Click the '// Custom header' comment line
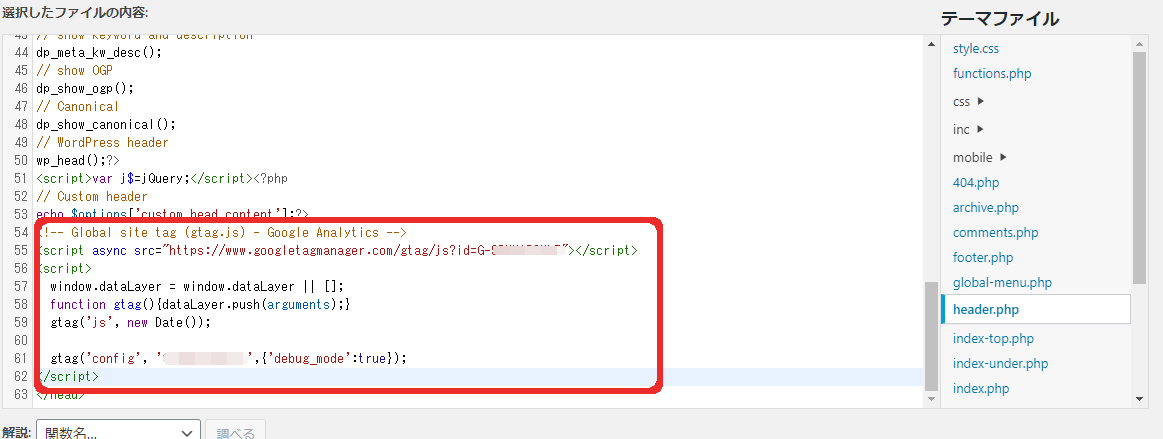 coord(92,196)
